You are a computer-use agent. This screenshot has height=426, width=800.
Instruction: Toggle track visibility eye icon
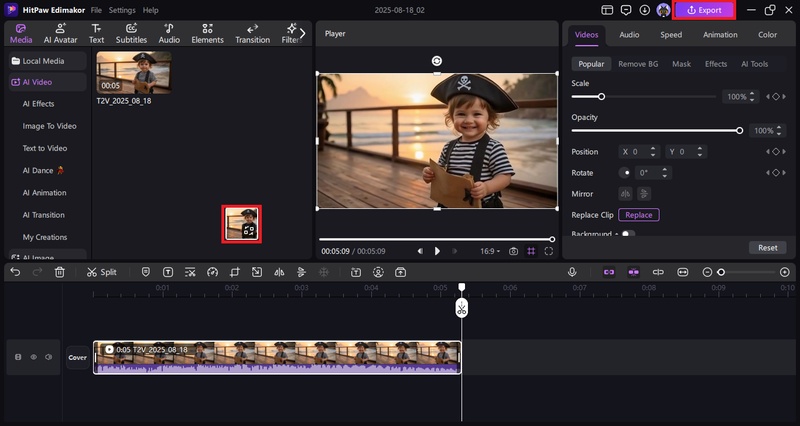[34, 357]
